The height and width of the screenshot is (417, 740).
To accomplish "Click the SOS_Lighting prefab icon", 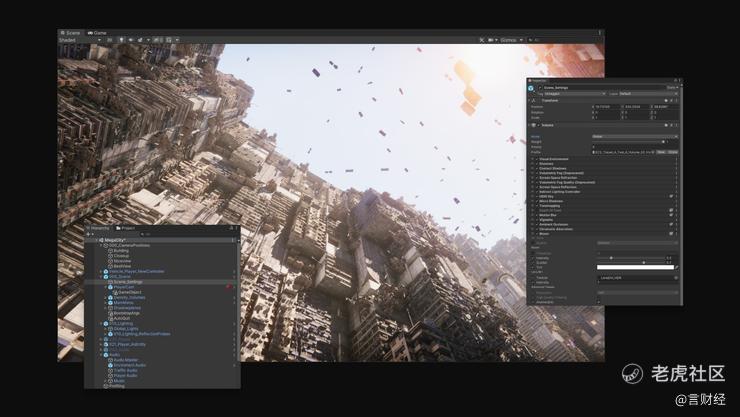I will pyautogui.click(x=105, y=323).
